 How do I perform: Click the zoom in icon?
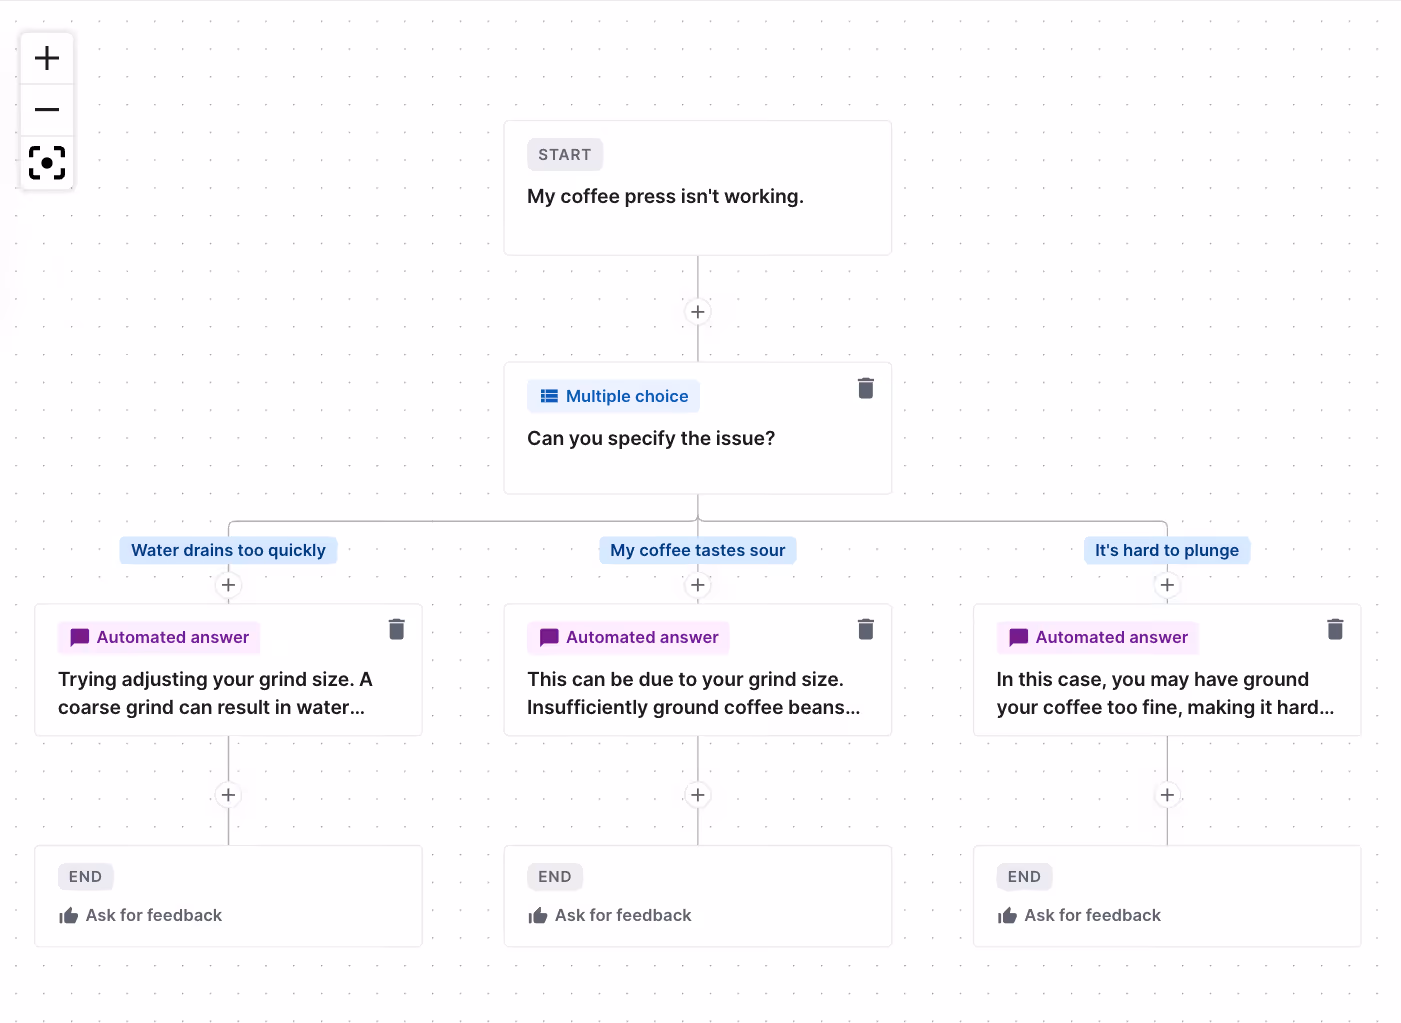click(x=46, y=57)
